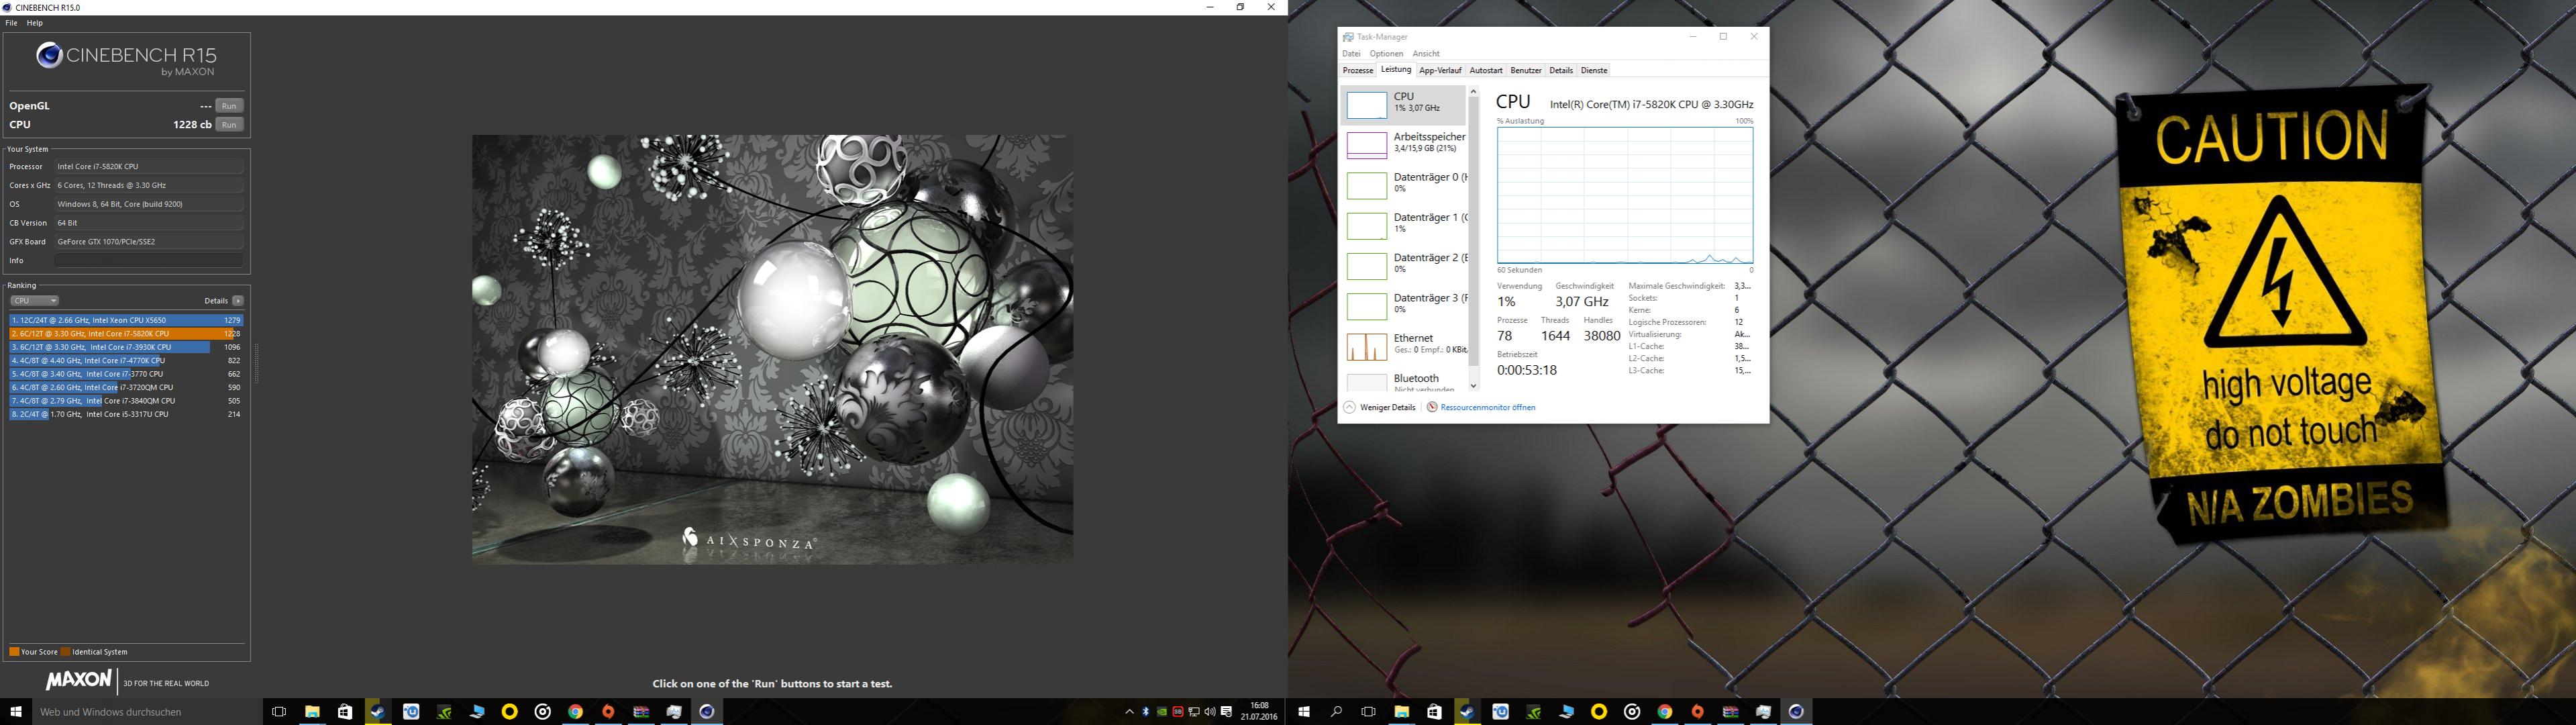The height and width of the screenshot is (725, 2576).
Task: Open the Ressourcenmonitor öffnen link
Action: (1487, 408)
